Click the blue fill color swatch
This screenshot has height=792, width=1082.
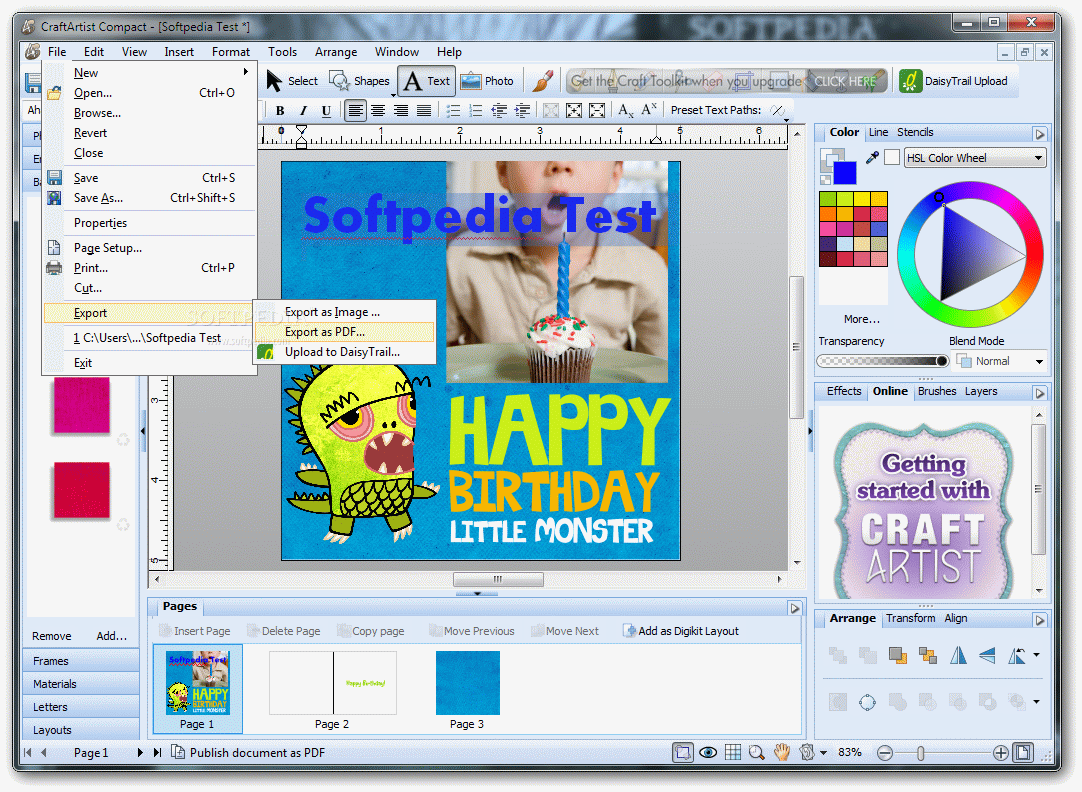tap(845, 172)
